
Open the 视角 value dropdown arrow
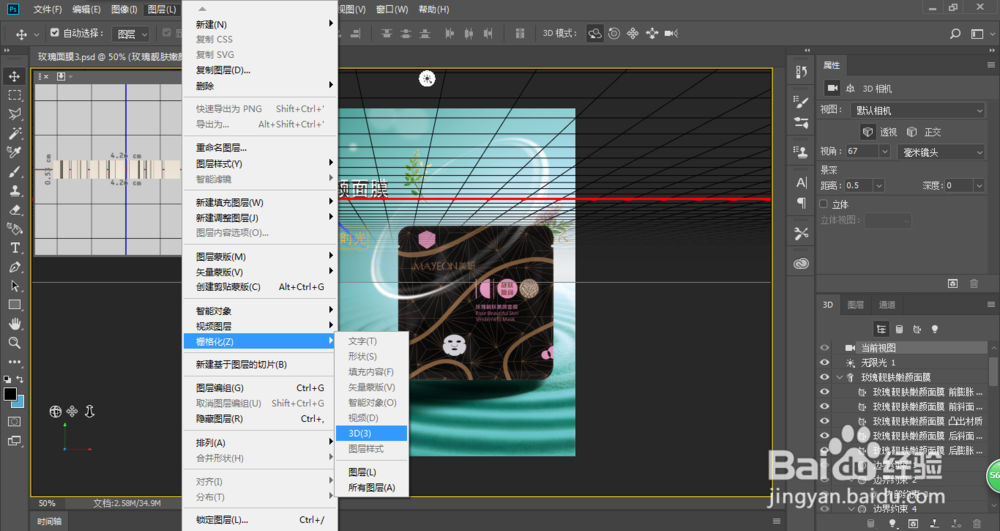[884, 152]
